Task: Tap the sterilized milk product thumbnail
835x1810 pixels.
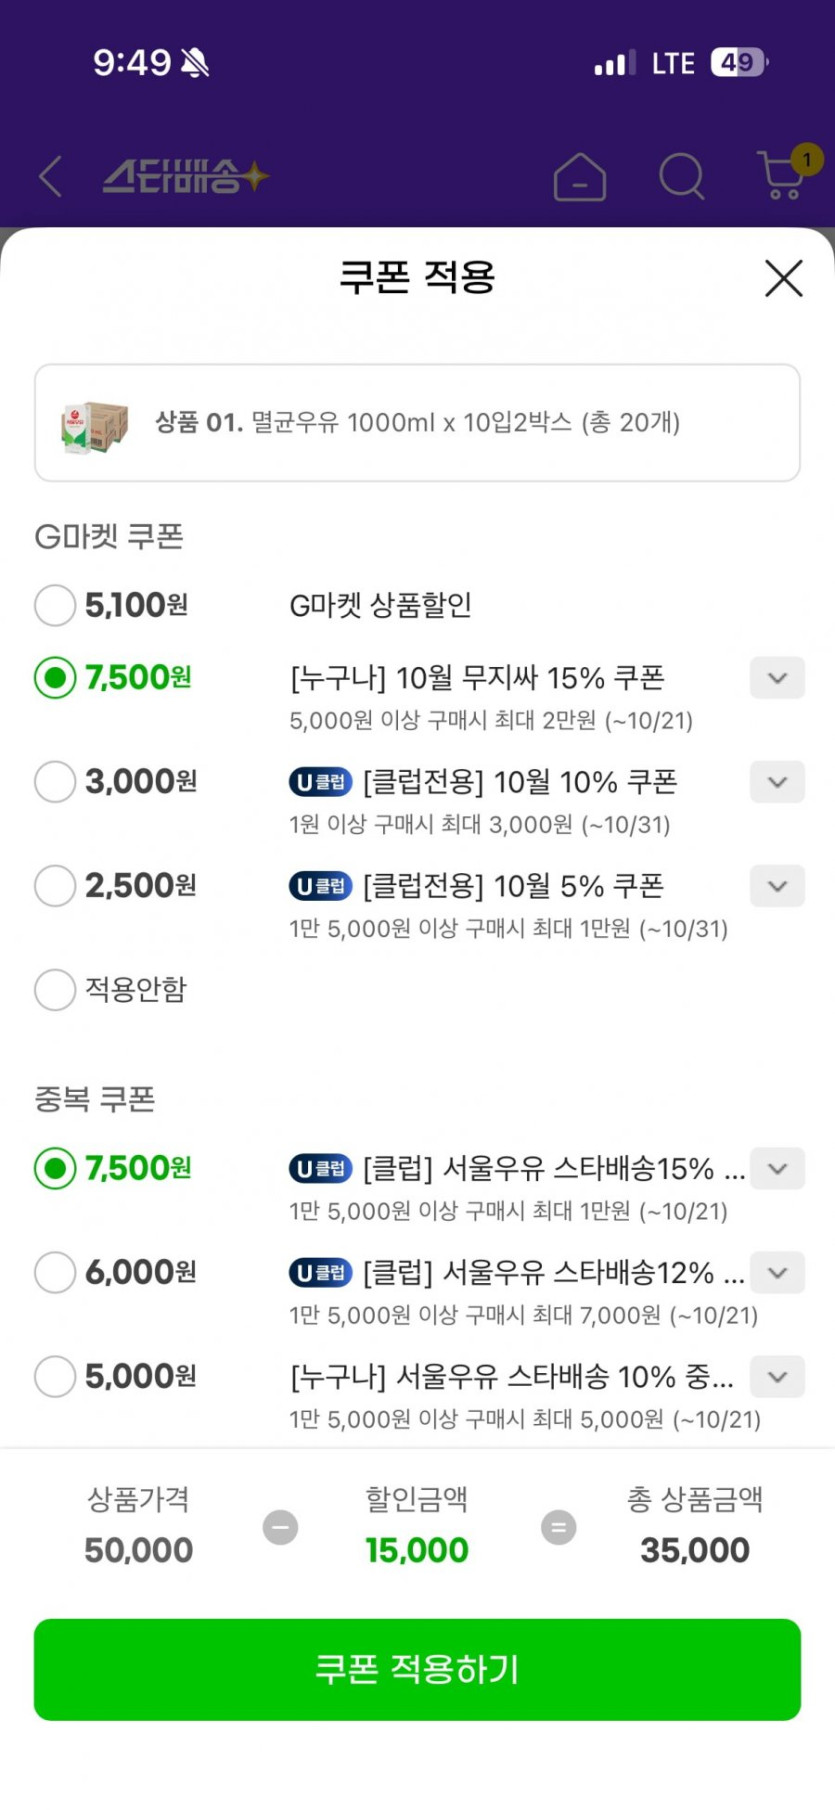Action: point(95,424)
